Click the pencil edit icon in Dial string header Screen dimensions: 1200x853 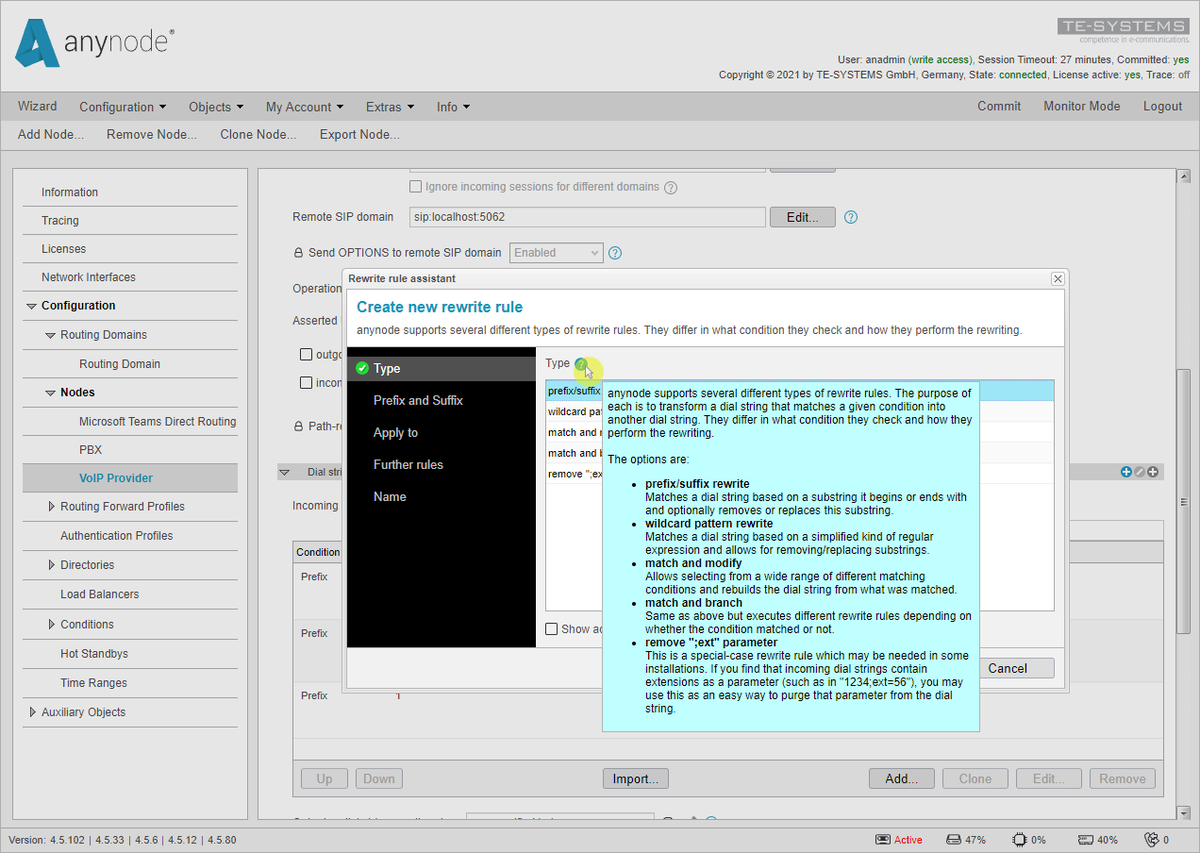point(1140,472)
